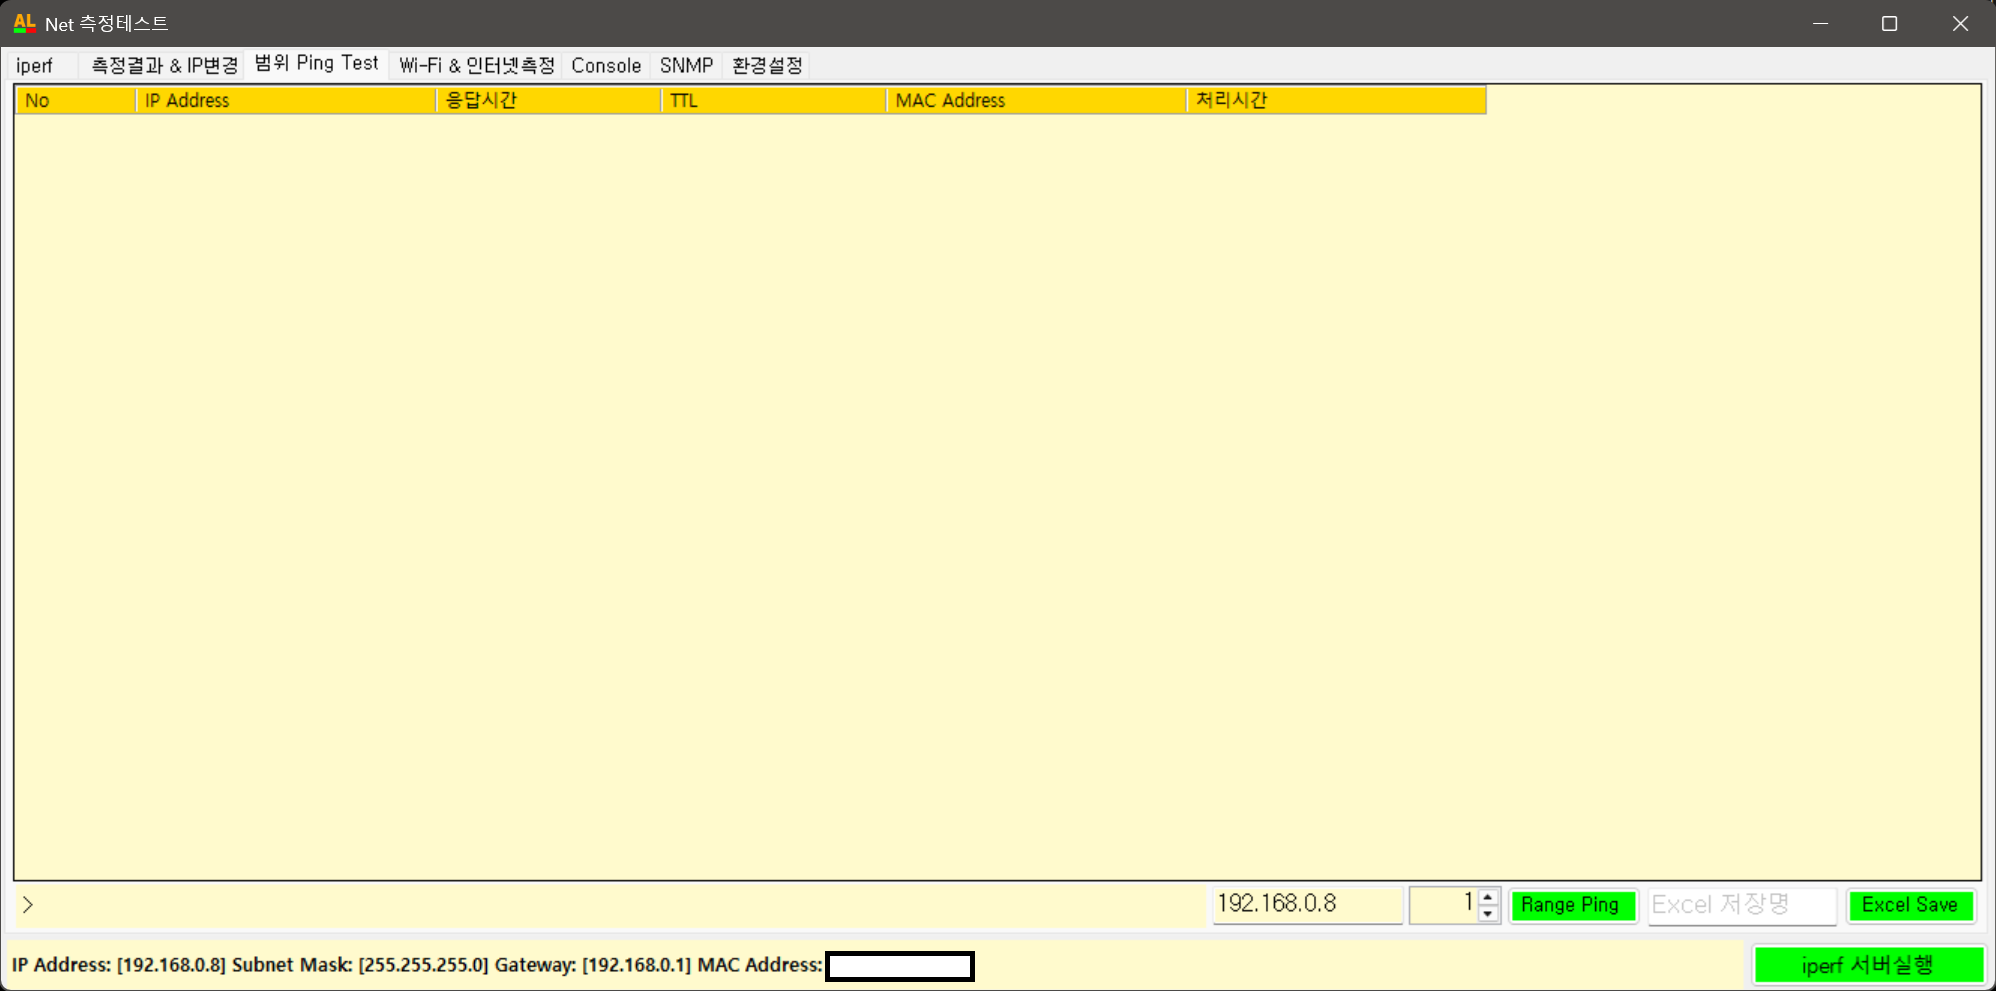
Task: Click the Excel 저장명 input field
Action: [1741, 904]
